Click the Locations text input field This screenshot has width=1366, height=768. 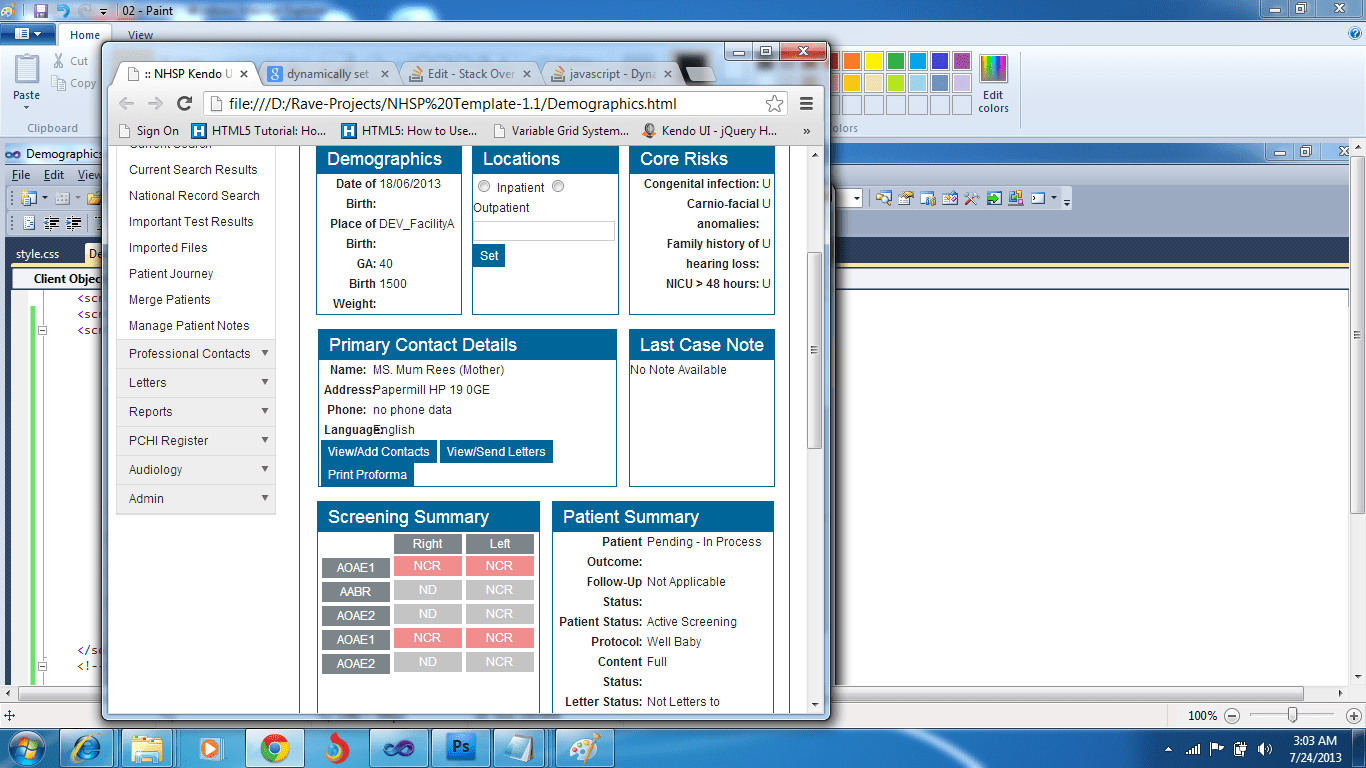coord(544,231)
